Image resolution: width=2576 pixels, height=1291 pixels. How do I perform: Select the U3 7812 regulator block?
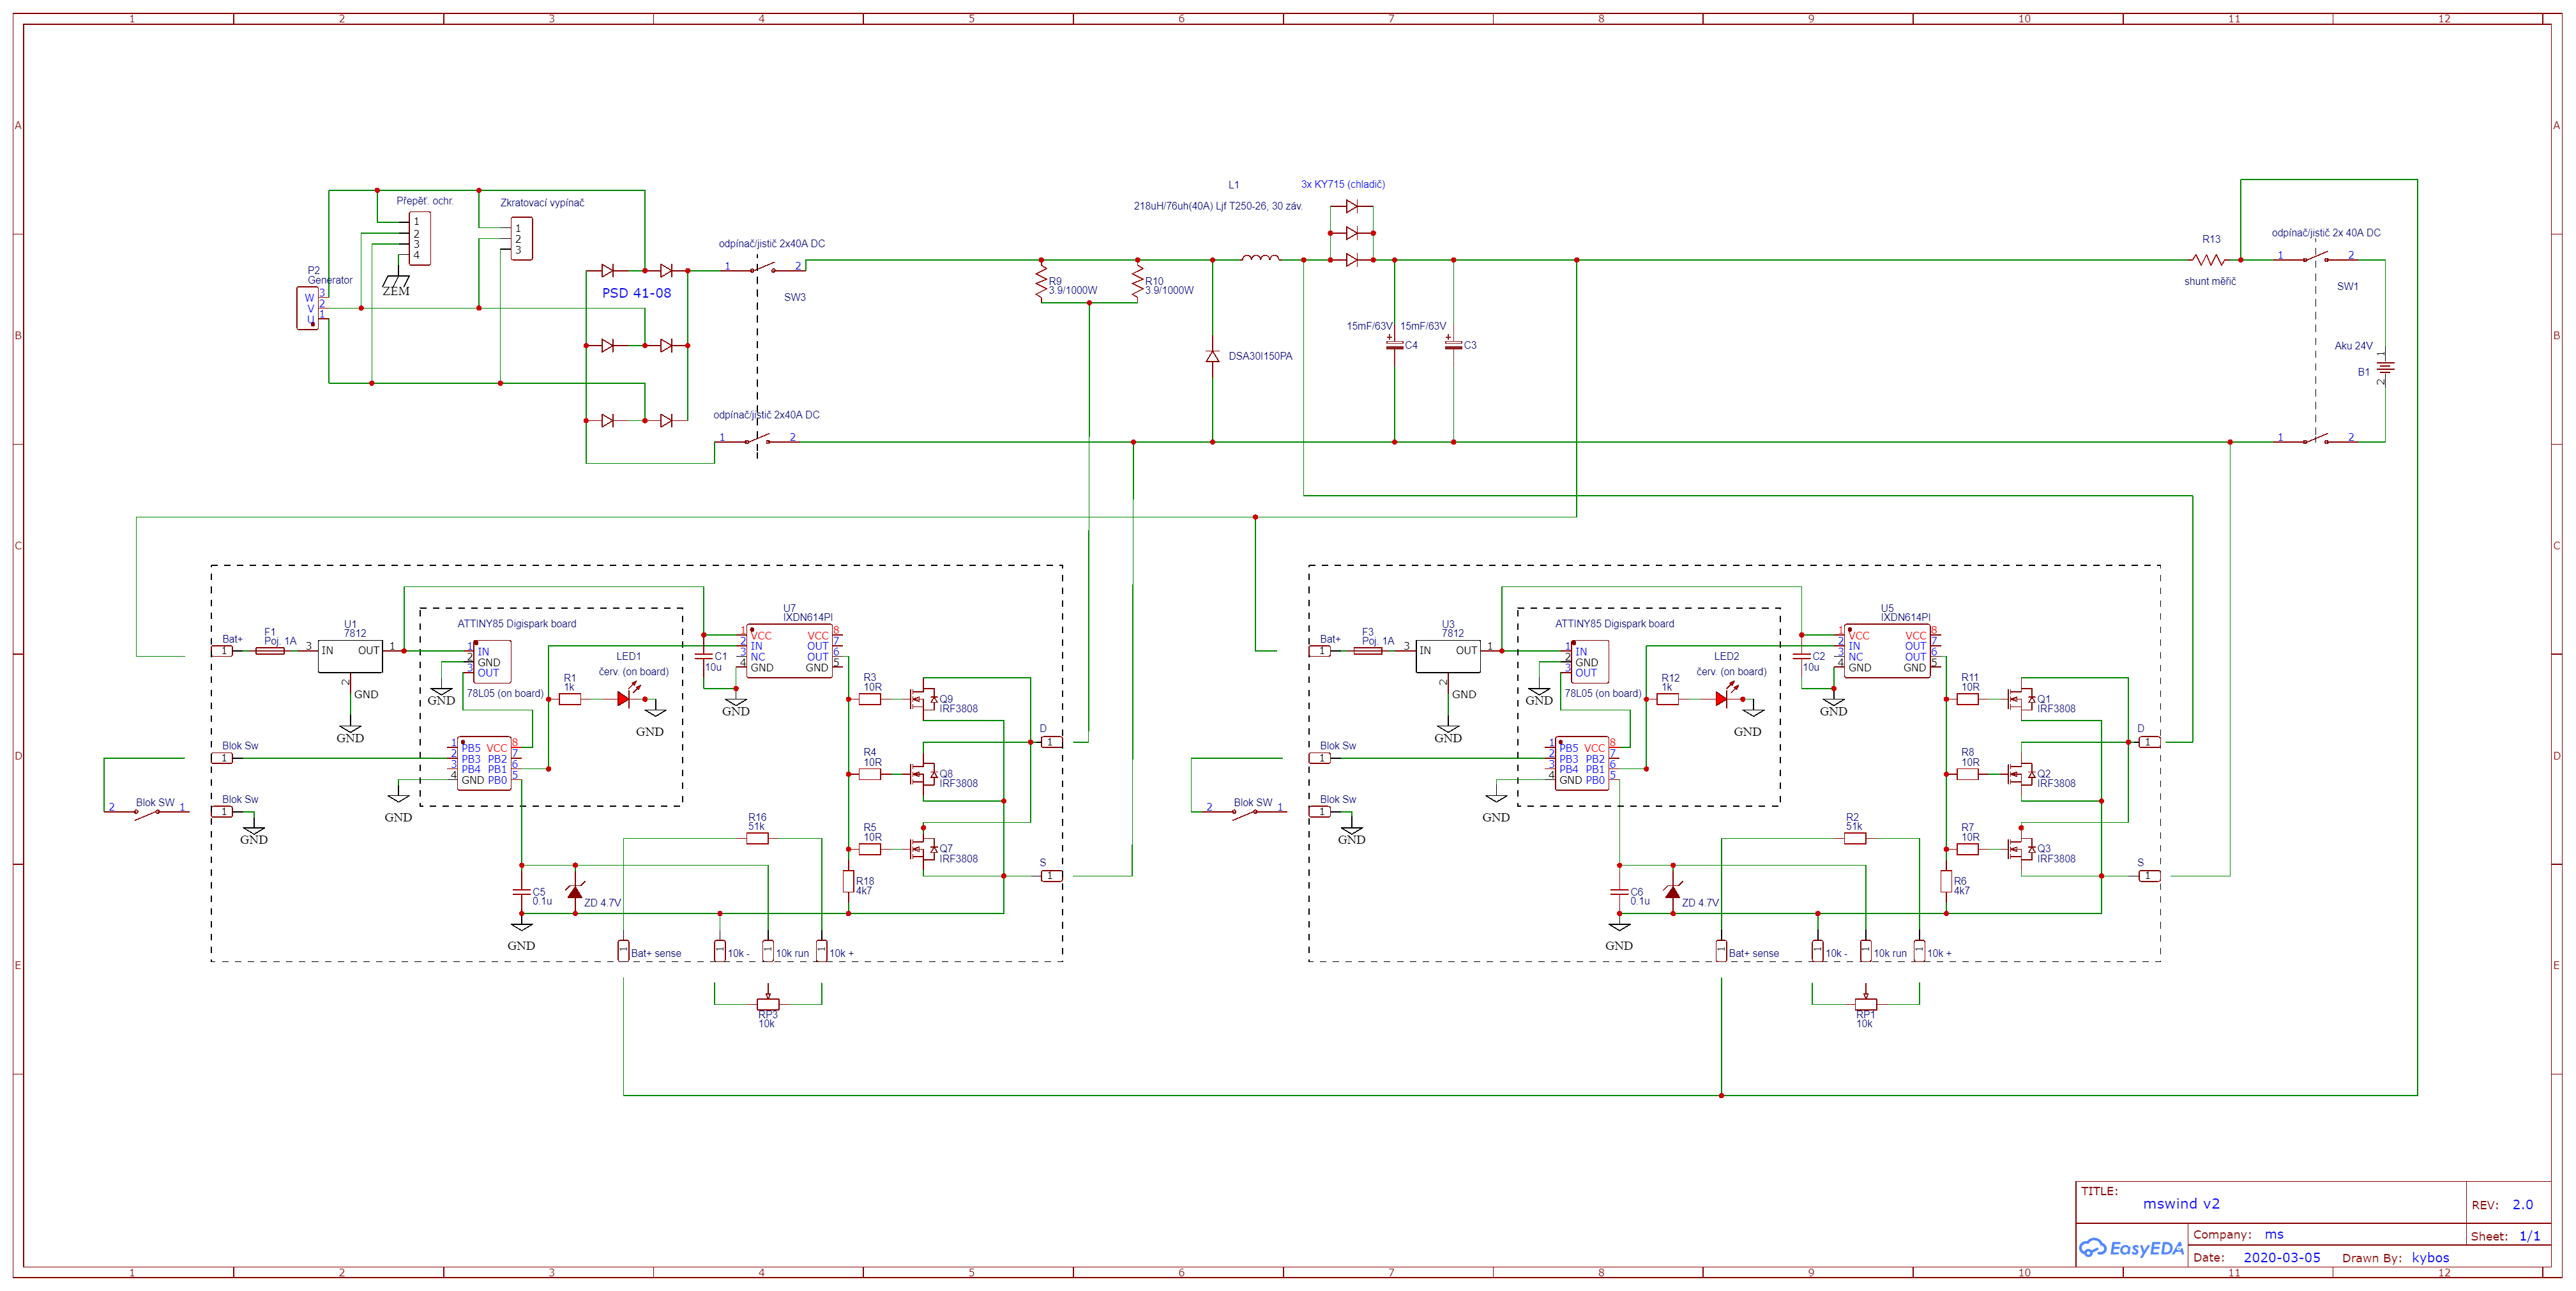[1448, 655]
